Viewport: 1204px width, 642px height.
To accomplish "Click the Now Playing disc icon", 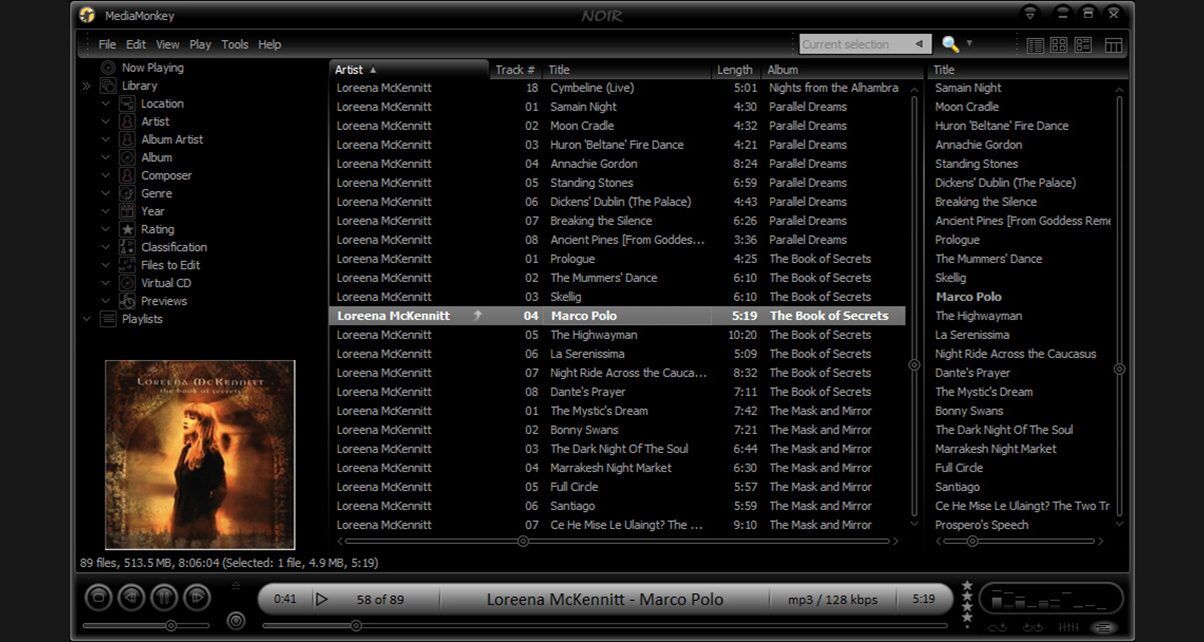I will click(x=108, y=68).
